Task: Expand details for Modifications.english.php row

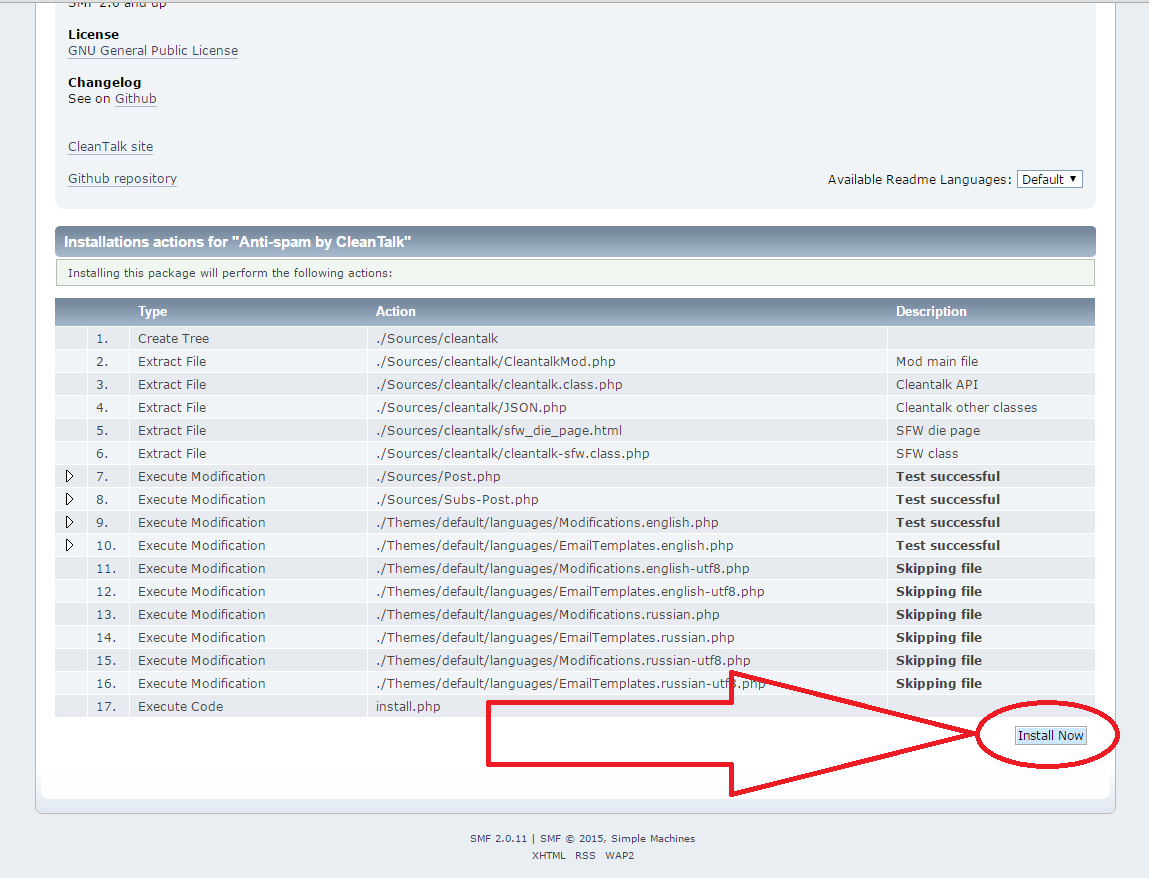Action: tap(69, 522)
